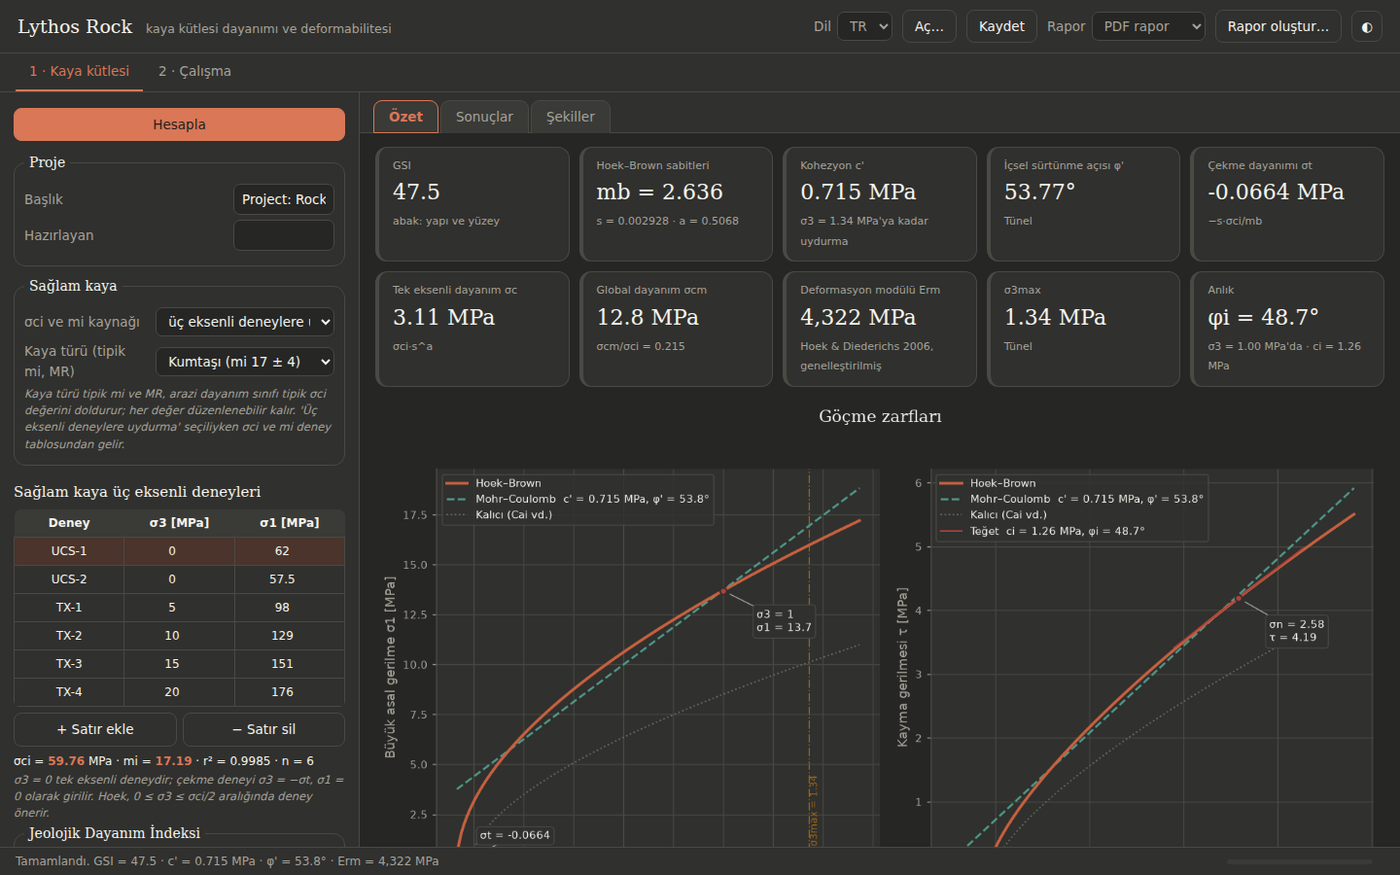Click the GSI 47.5 summary card

point(472,204)
